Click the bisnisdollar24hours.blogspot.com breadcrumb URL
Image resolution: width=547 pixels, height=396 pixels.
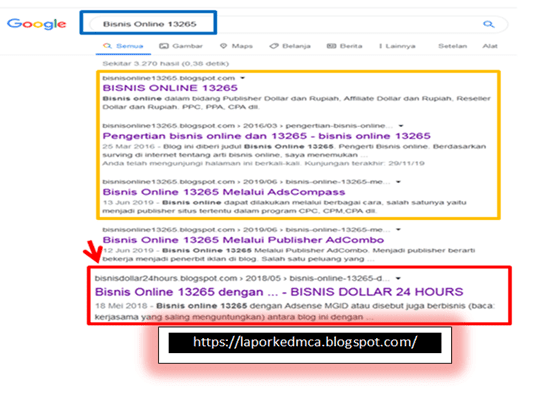(242, 278)
